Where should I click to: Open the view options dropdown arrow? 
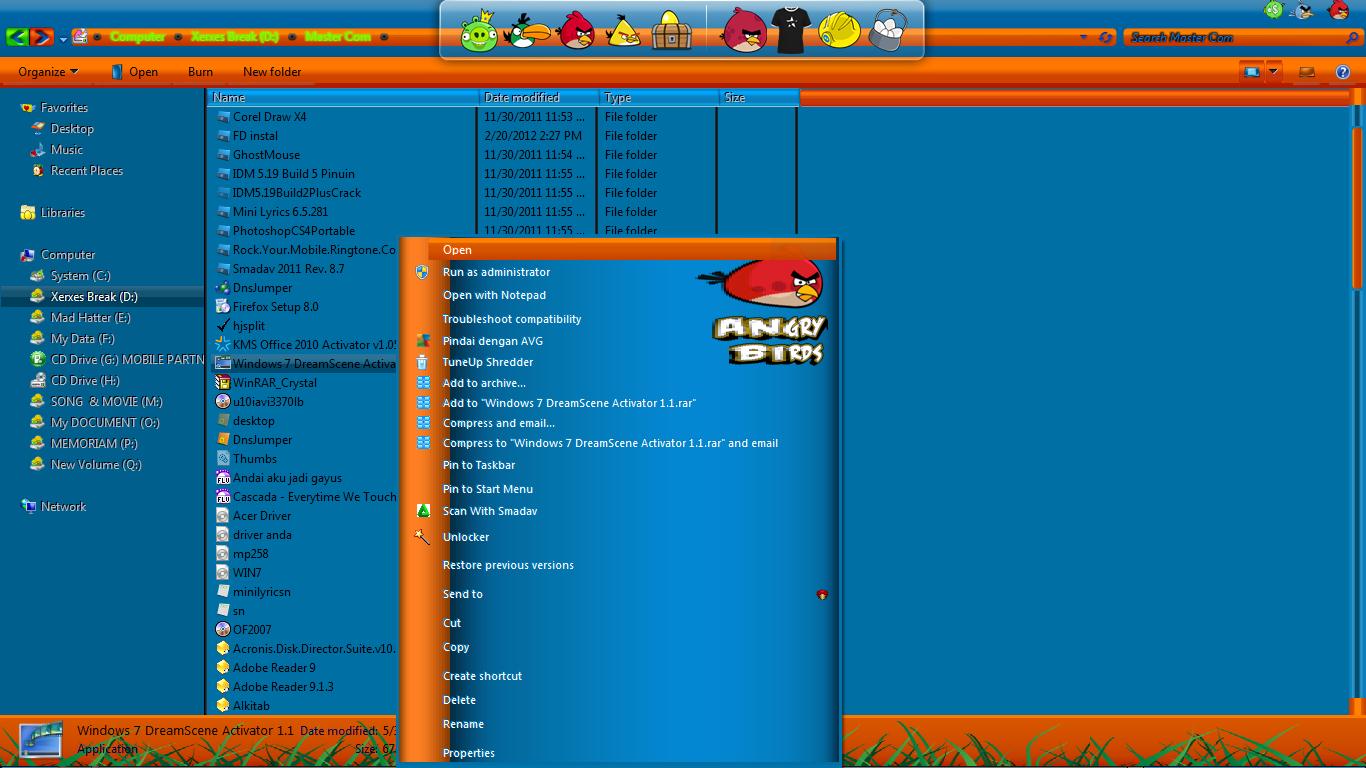(x=1273, y=72)
